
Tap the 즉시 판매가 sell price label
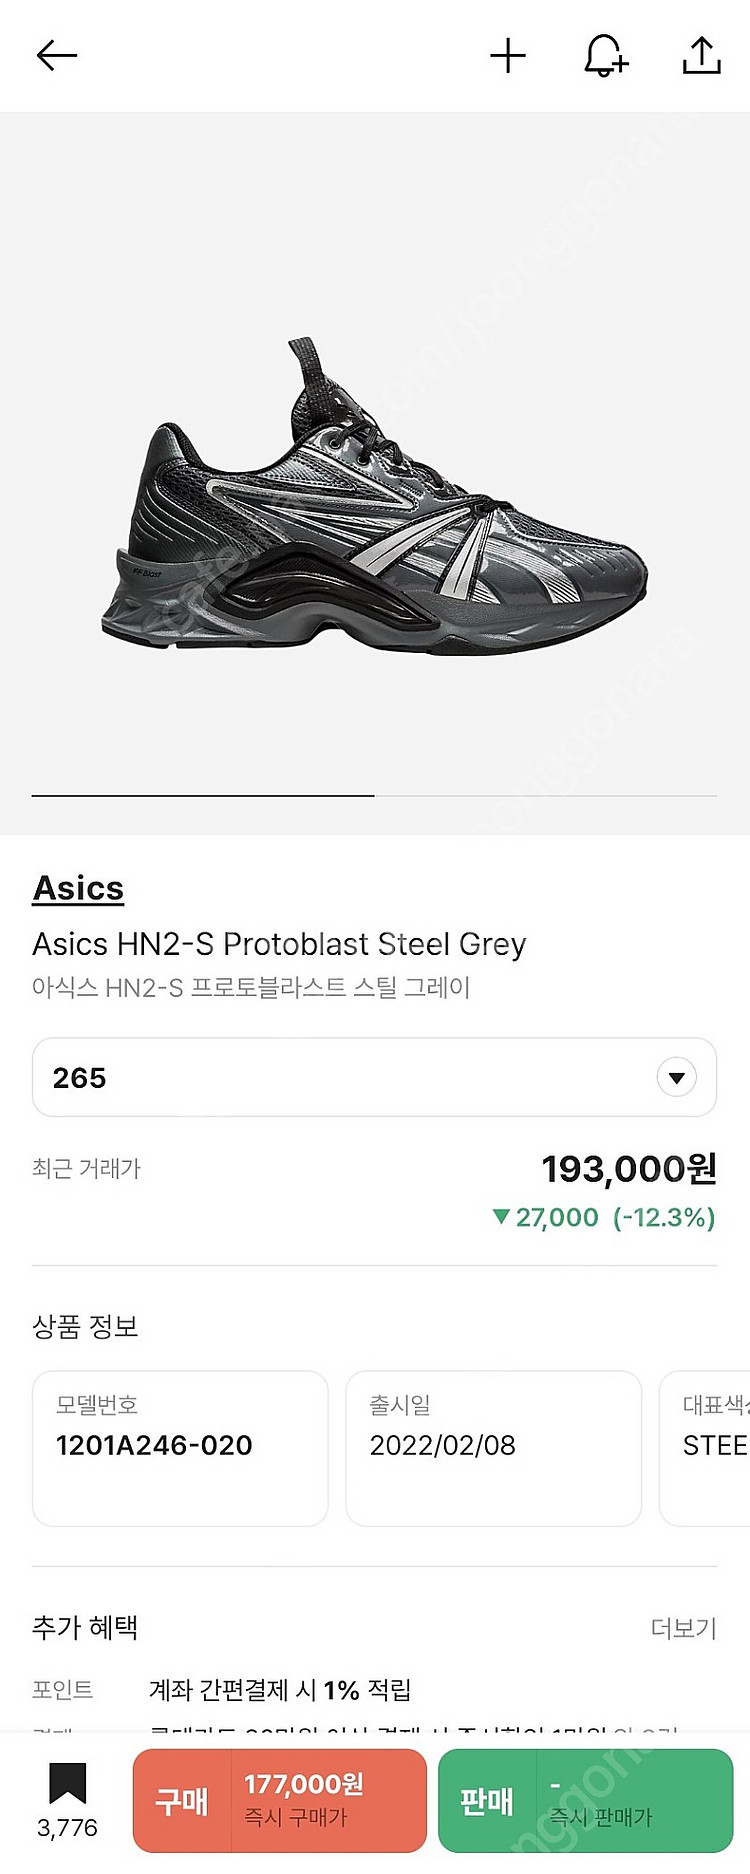(x=601, y=1816)
